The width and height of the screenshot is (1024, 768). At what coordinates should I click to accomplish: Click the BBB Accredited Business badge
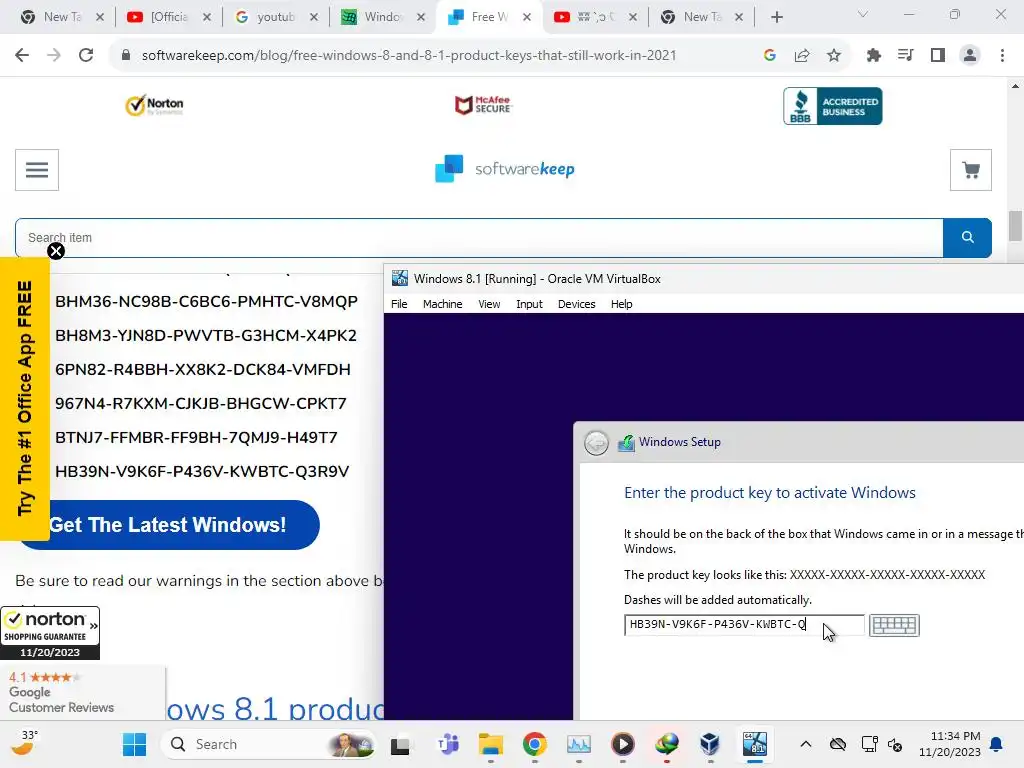[x=833, y=106]
